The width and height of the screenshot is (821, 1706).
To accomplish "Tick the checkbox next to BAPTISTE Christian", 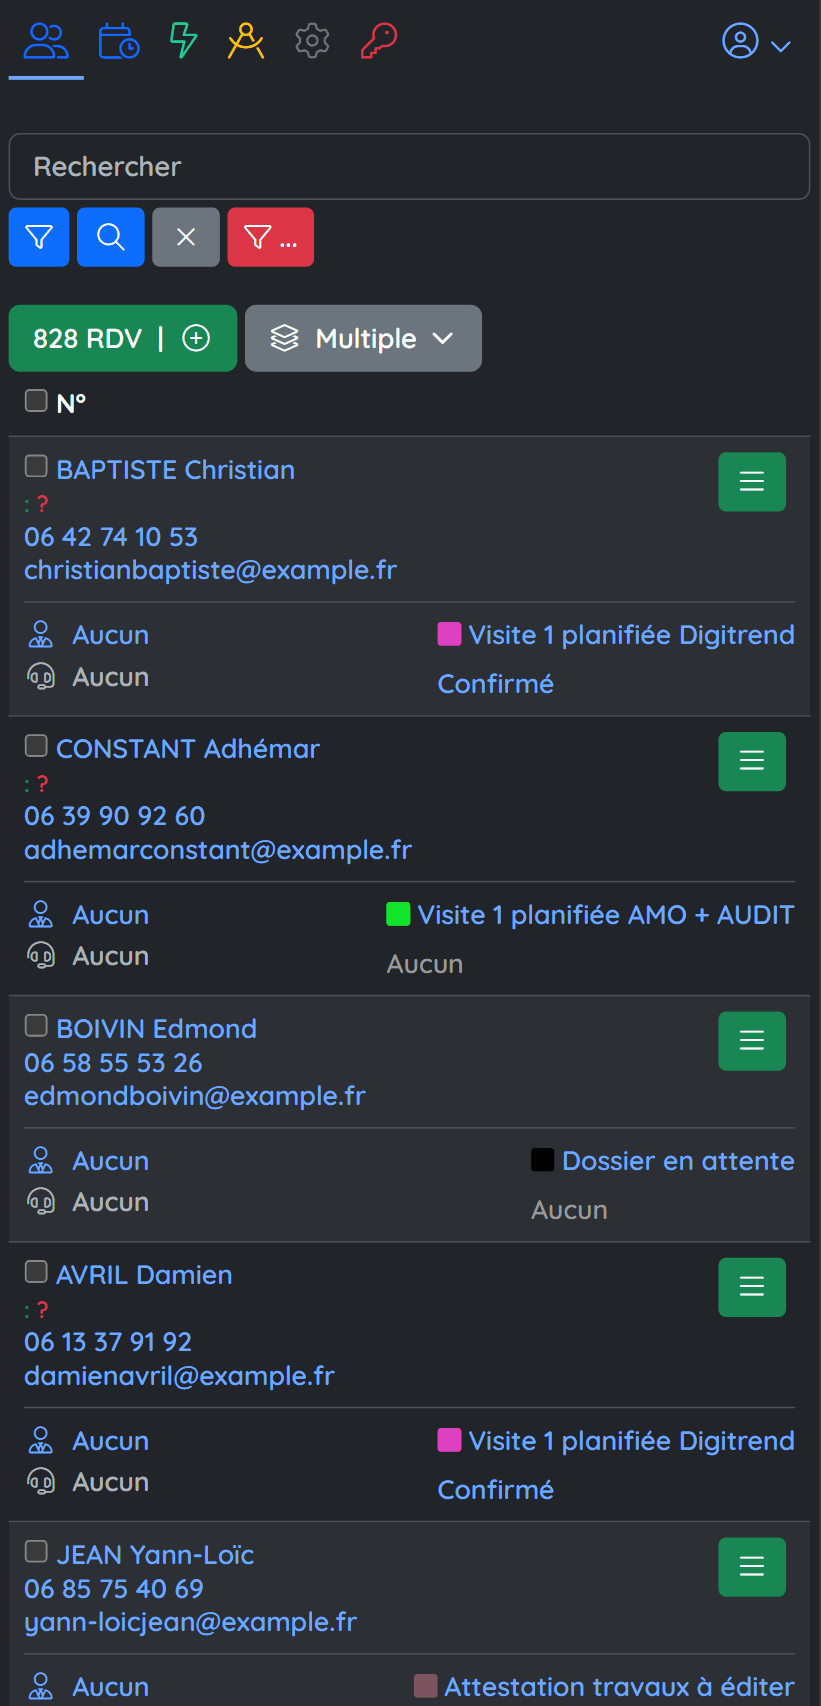I will tap(36, 466).
